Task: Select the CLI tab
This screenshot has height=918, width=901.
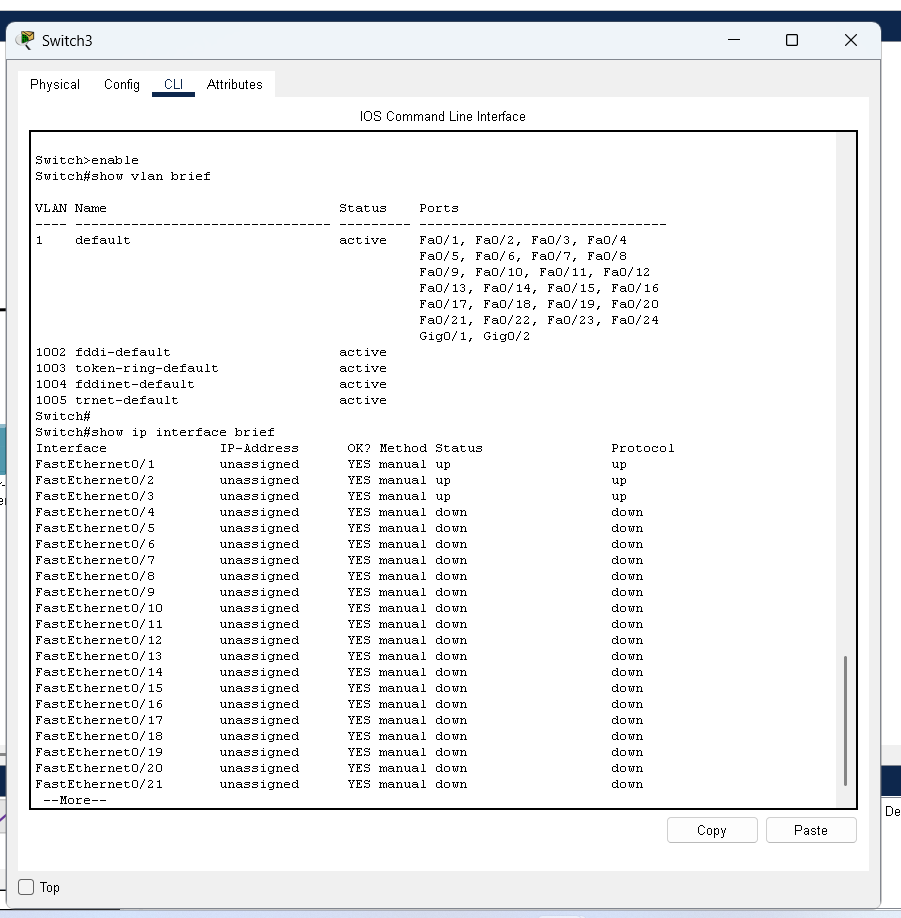Action: tap(173, 85)
